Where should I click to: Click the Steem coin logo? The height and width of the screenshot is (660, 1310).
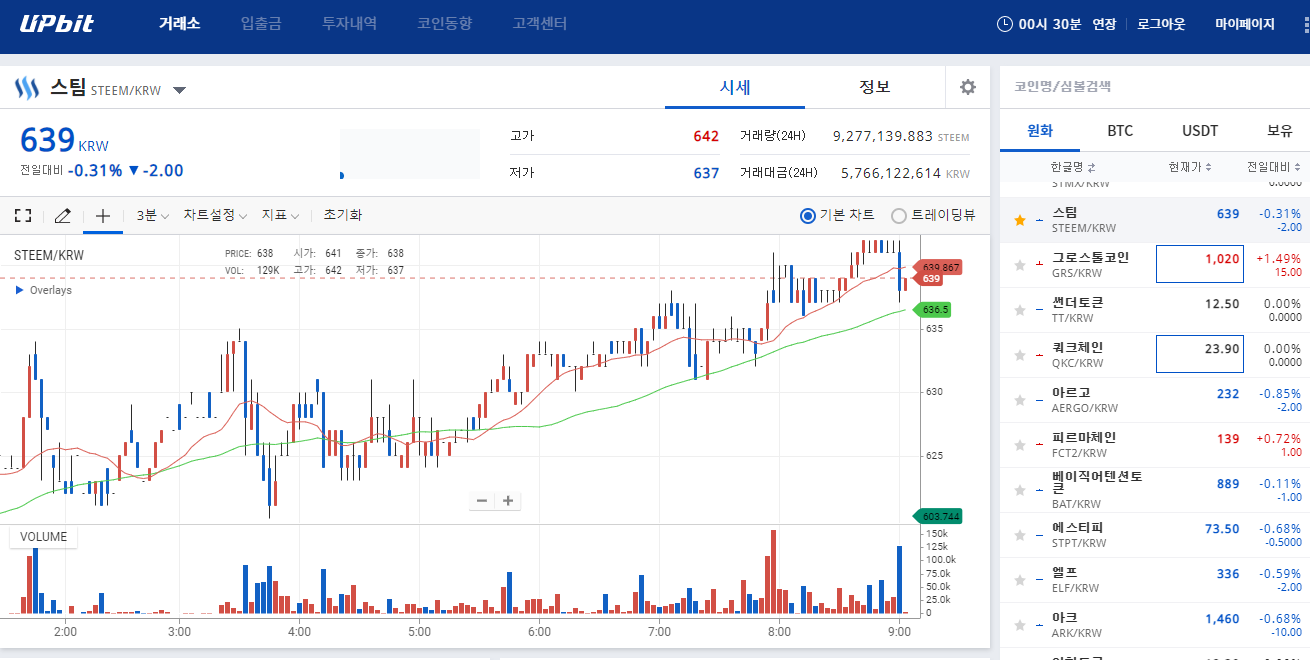(26, 88)
